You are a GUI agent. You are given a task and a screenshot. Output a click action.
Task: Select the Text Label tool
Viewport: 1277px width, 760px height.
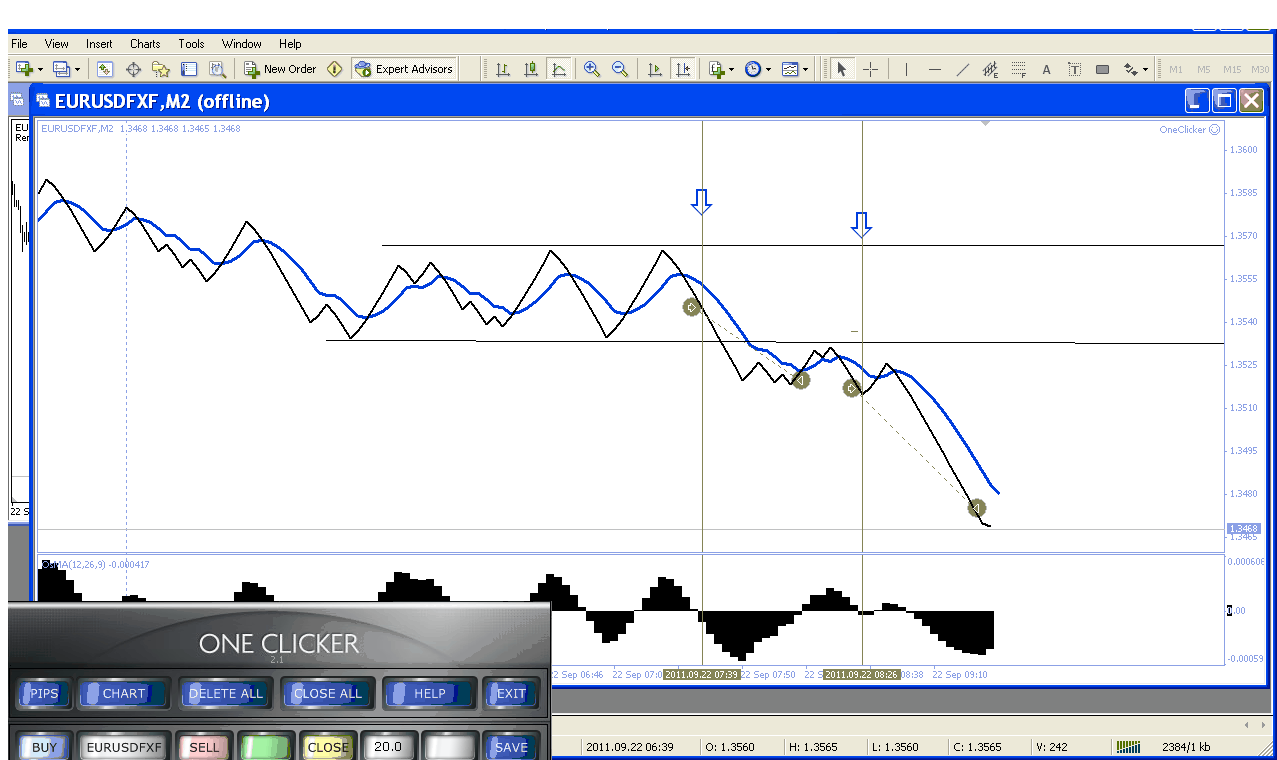point(1074,69)
